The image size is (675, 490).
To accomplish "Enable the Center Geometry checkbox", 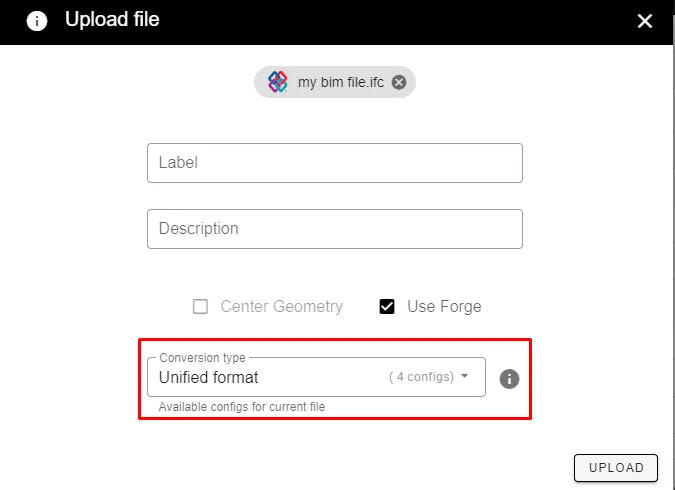I will coord(200,307).
